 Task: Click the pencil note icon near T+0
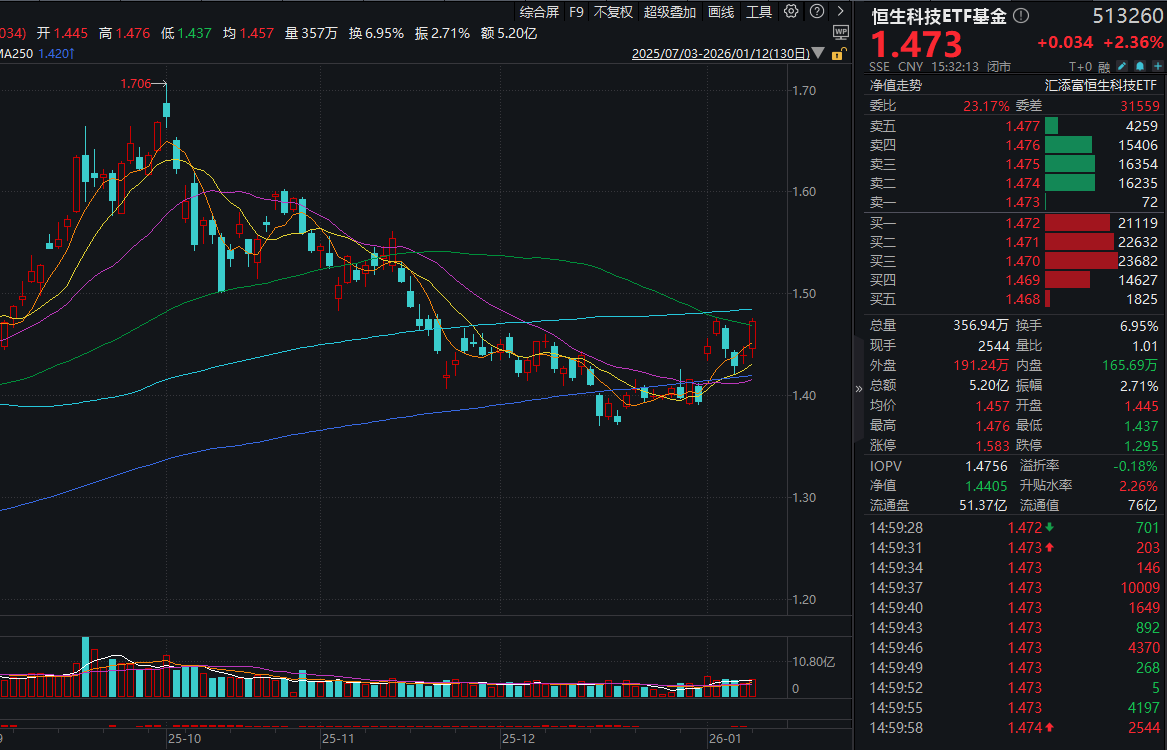coord(1122,67)
